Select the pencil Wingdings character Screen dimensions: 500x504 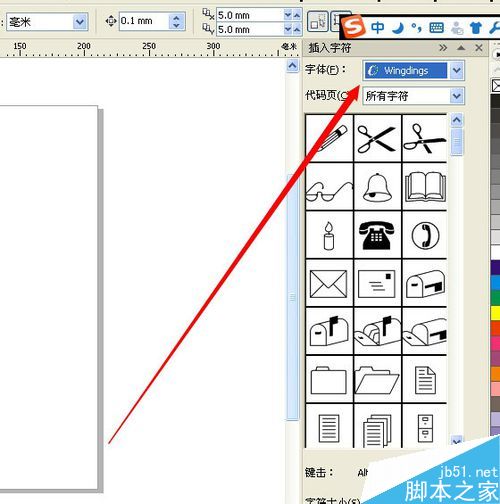(329, 138)
